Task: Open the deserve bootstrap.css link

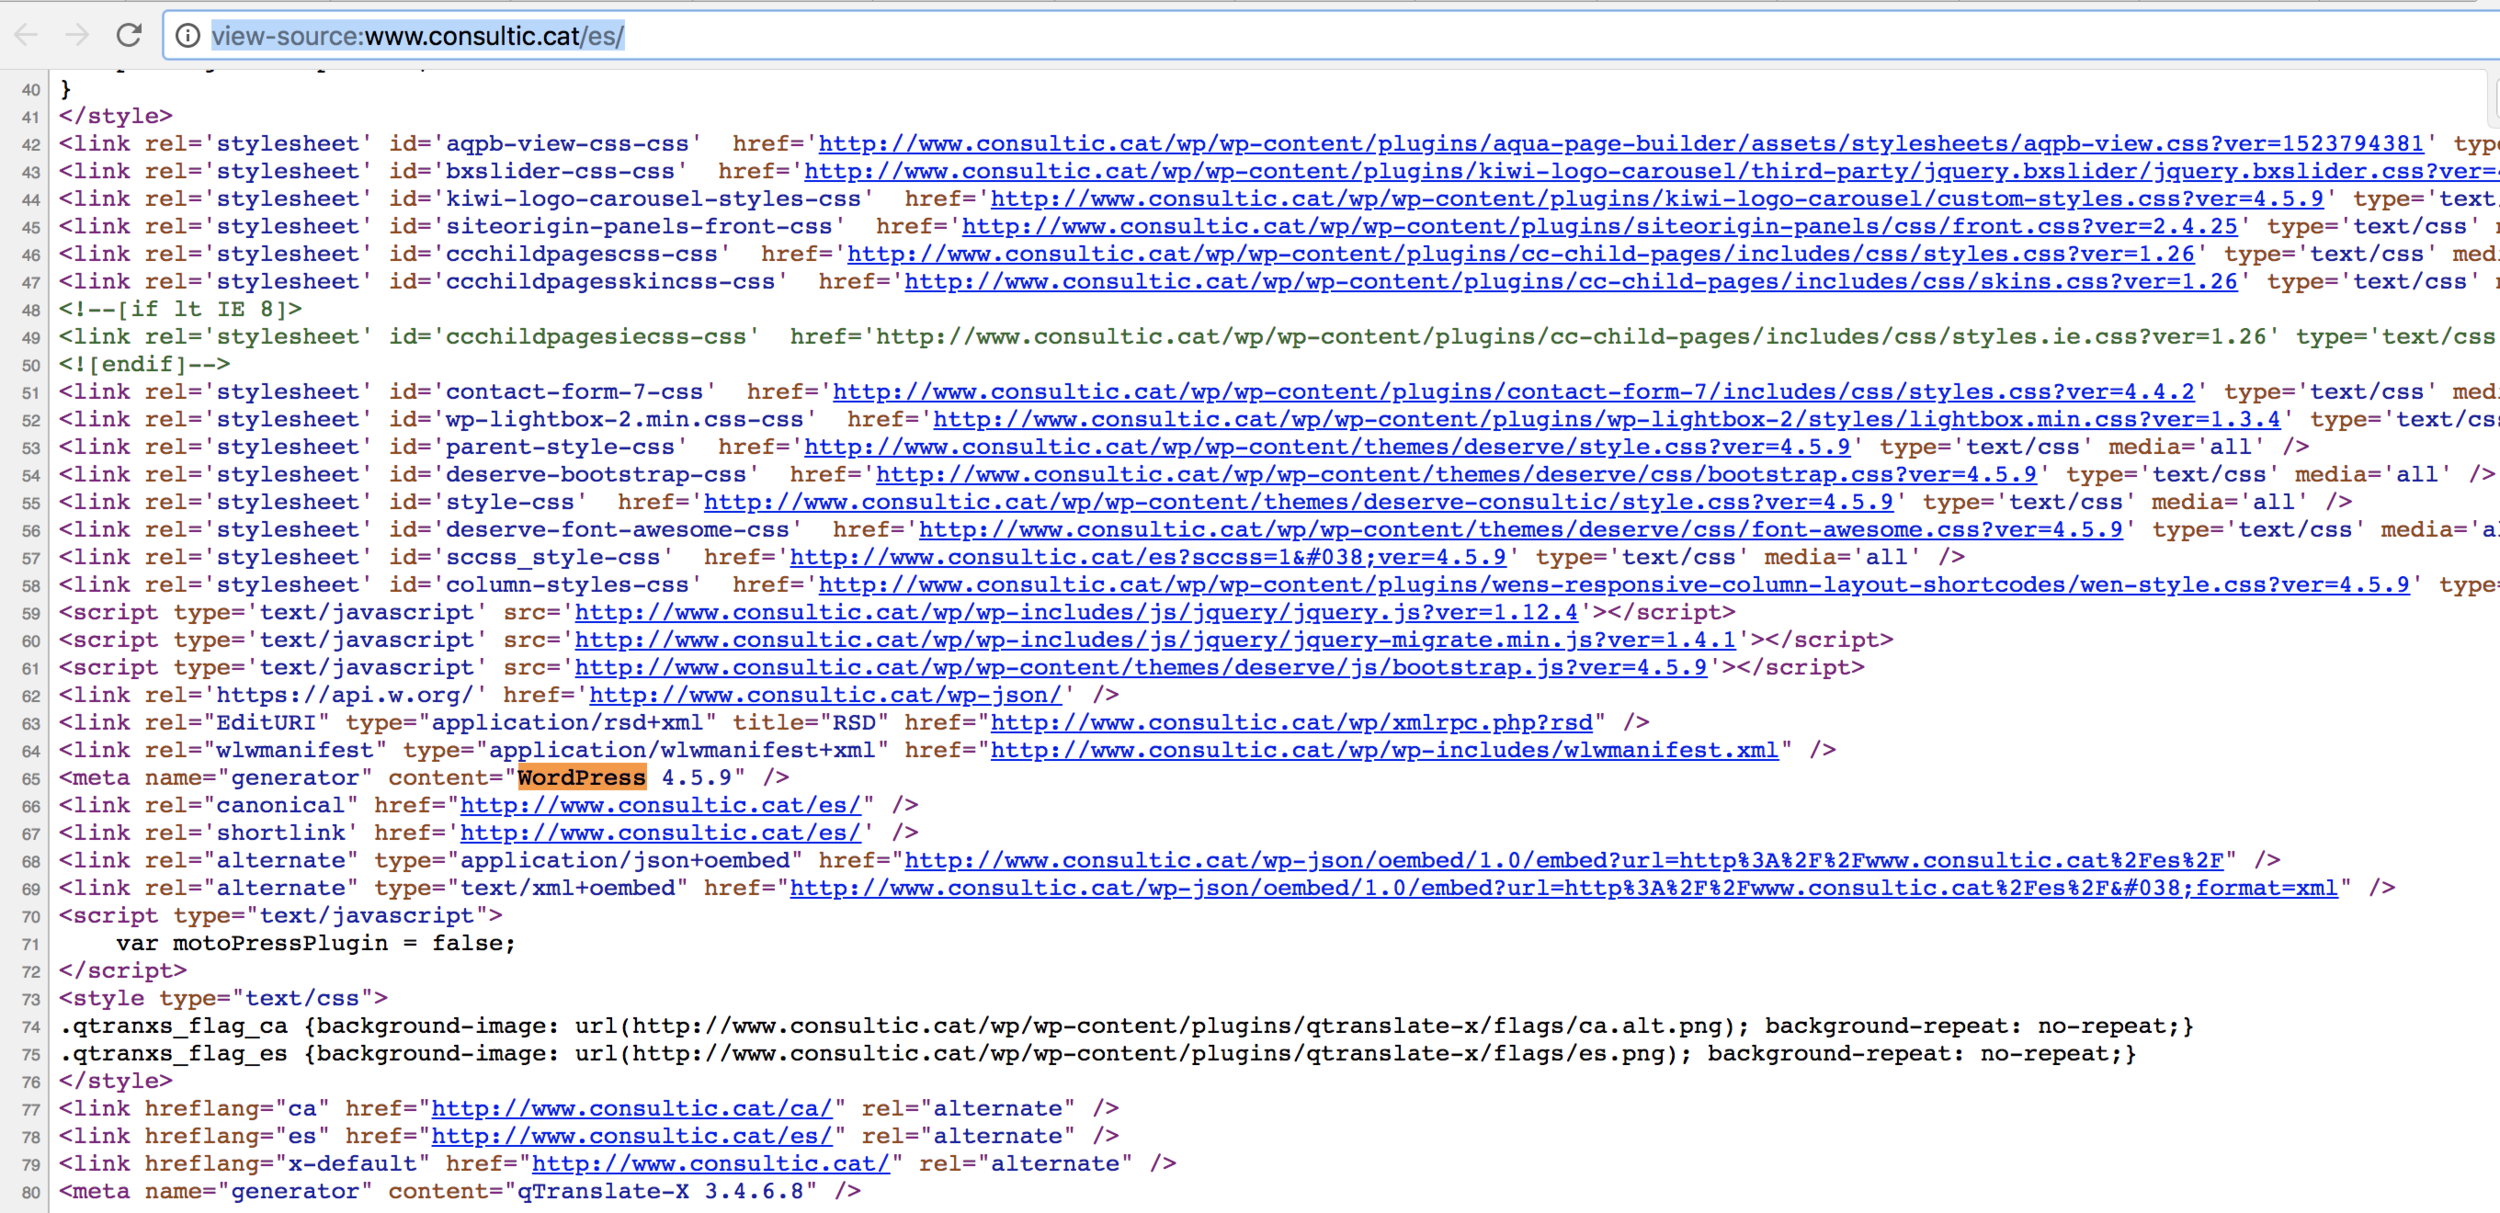Action: pos(1456,475)
